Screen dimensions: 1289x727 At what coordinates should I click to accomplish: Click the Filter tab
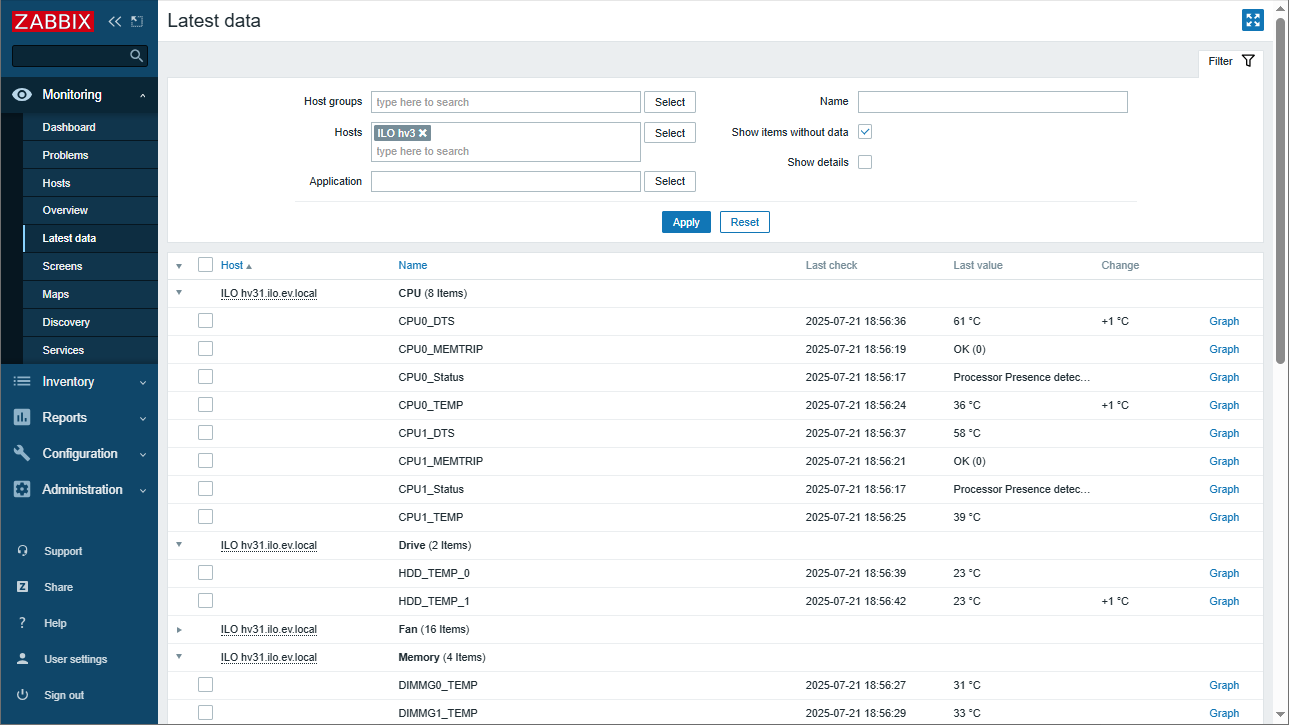click(x=1231, y=61)
